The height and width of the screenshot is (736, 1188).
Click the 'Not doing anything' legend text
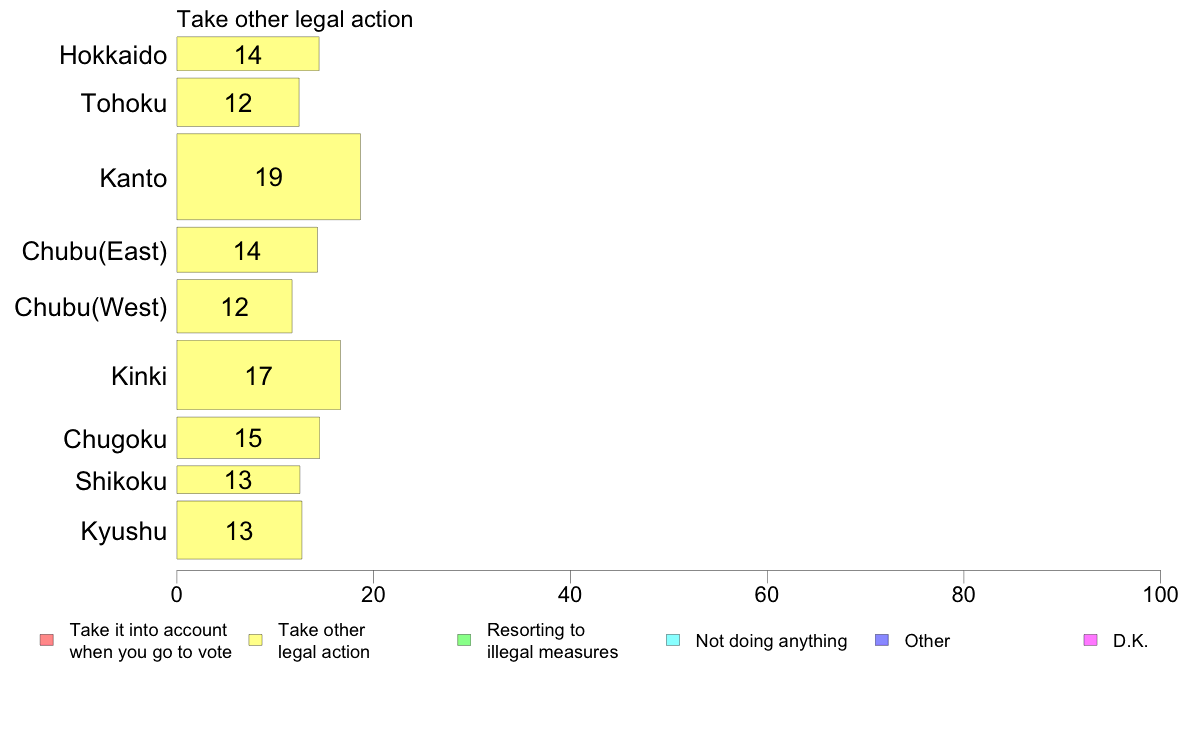pyautogui.click(x=771, y=641)
